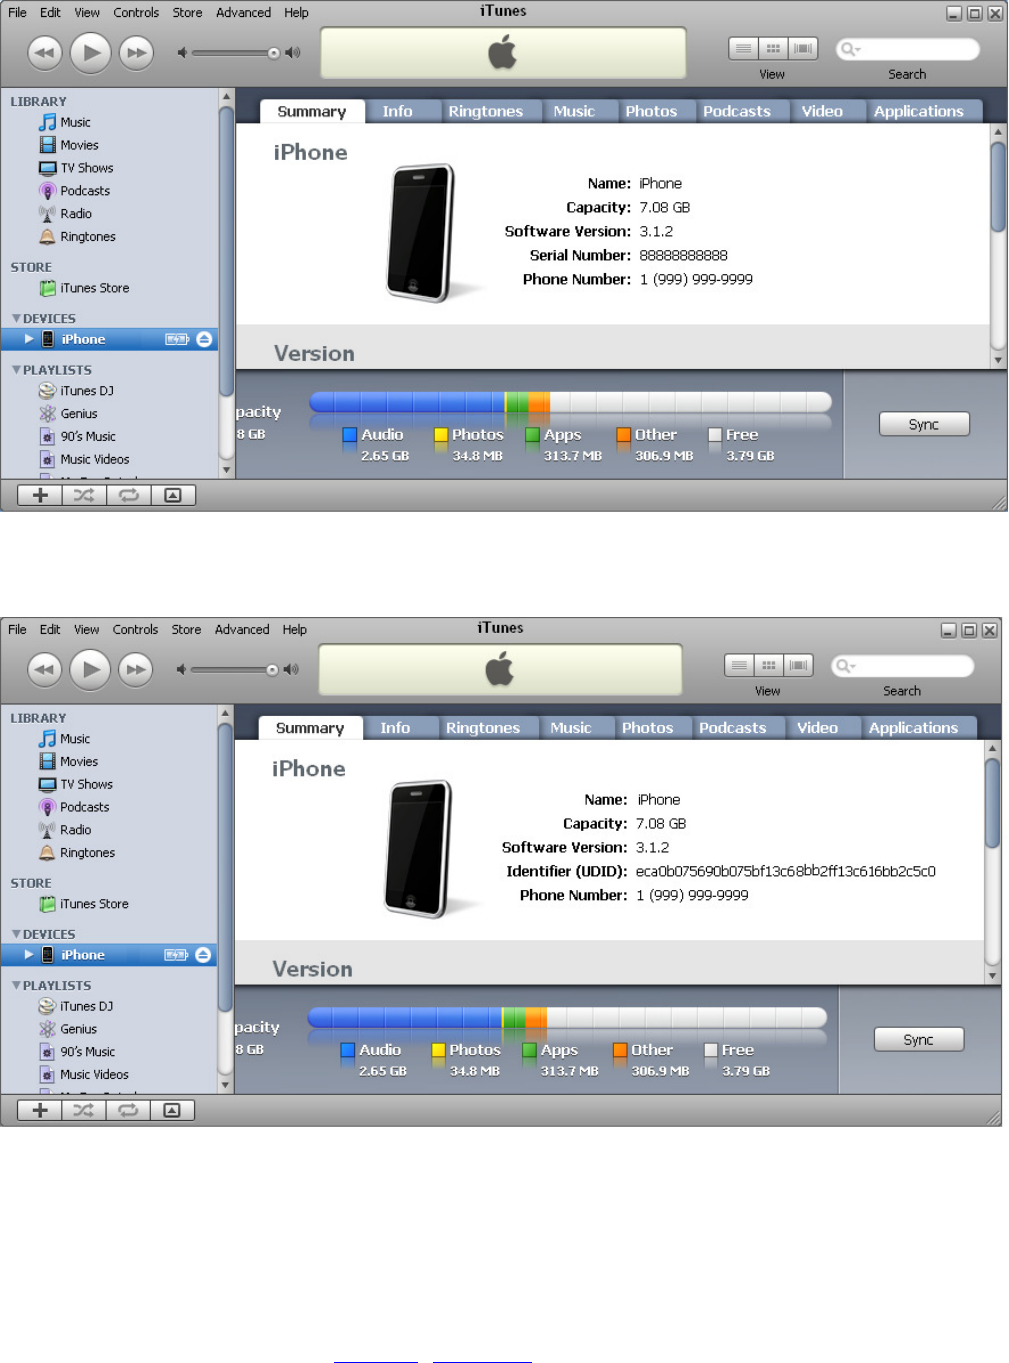
Task: Select Cover Flow view icon in Serial Number window
Action: pyautogui.click(x=803, y=48)
